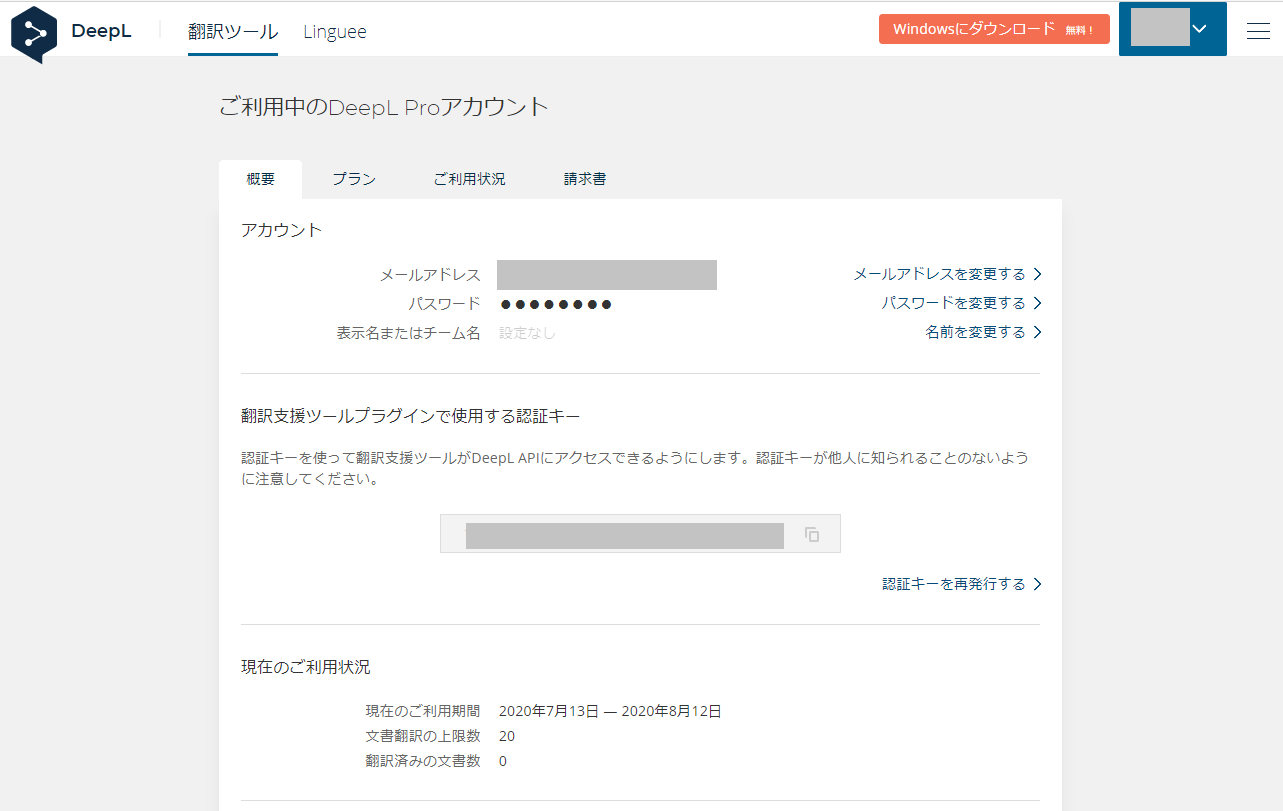Open the ご利用状況 tab
Viewport: 1283px width, 811px height.
(469, 178)
